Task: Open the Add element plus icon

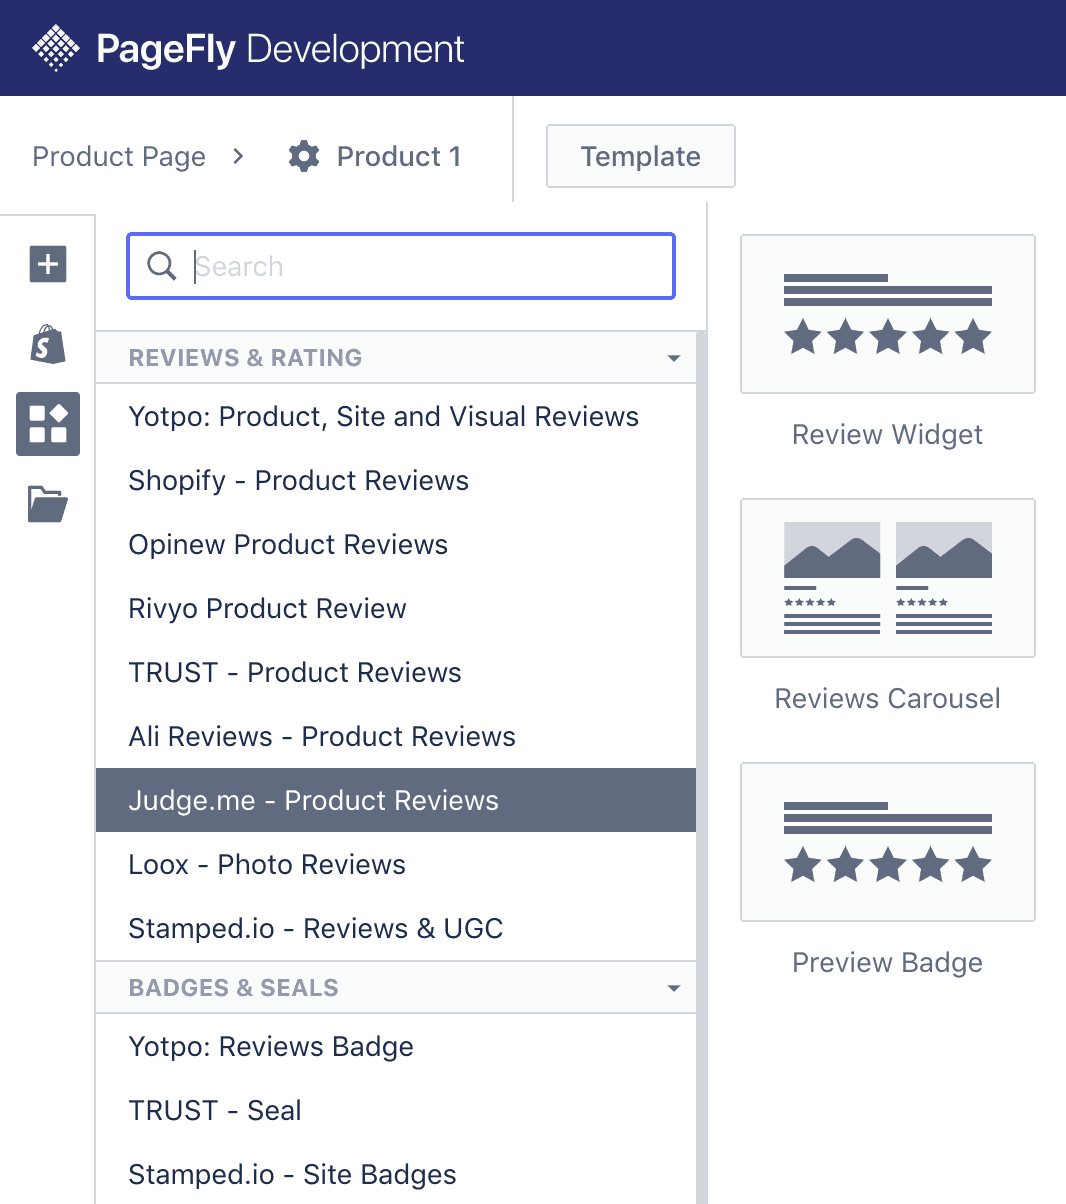Action: click(48, 264)
